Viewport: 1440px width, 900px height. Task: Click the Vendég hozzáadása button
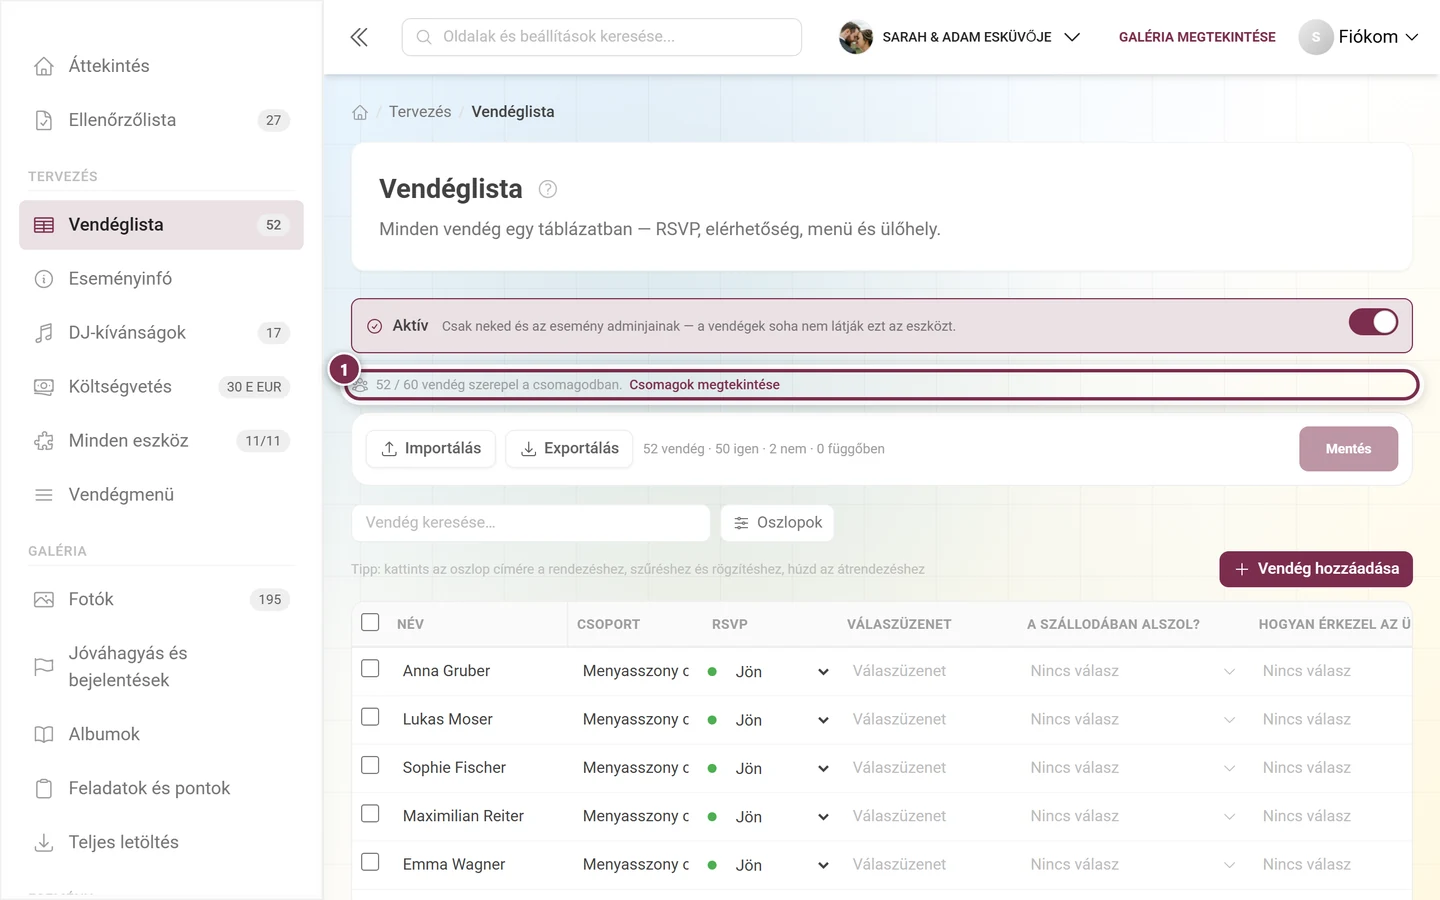pyautogui.click(x=1316, y=569)
